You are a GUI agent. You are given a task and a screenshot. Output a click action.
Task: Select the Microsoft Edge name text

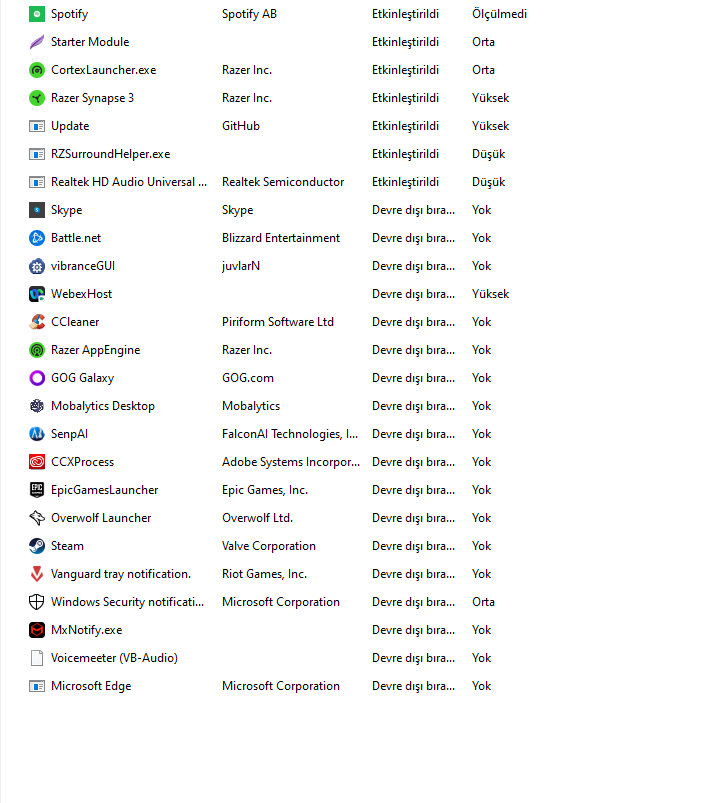click(91, 686)
